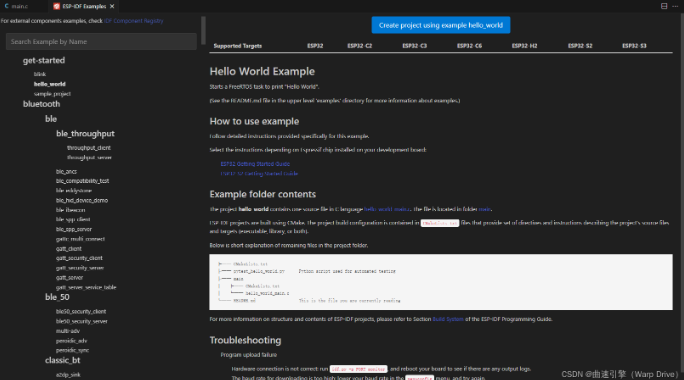Click the classic_bt heading
684x380 pixels.
click(x=62, y=360)
